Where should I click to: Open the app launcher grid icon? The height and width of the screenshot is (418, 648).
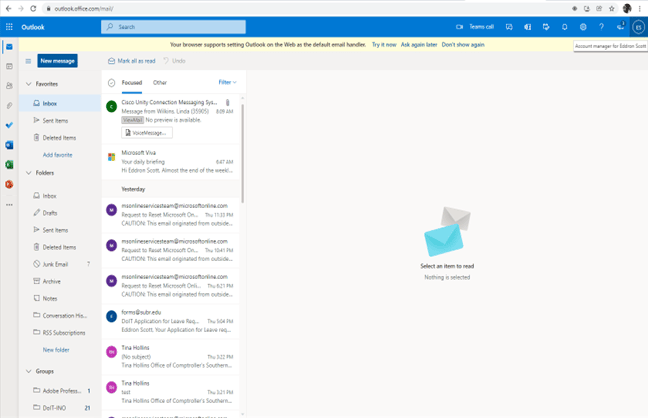[9, 27]
